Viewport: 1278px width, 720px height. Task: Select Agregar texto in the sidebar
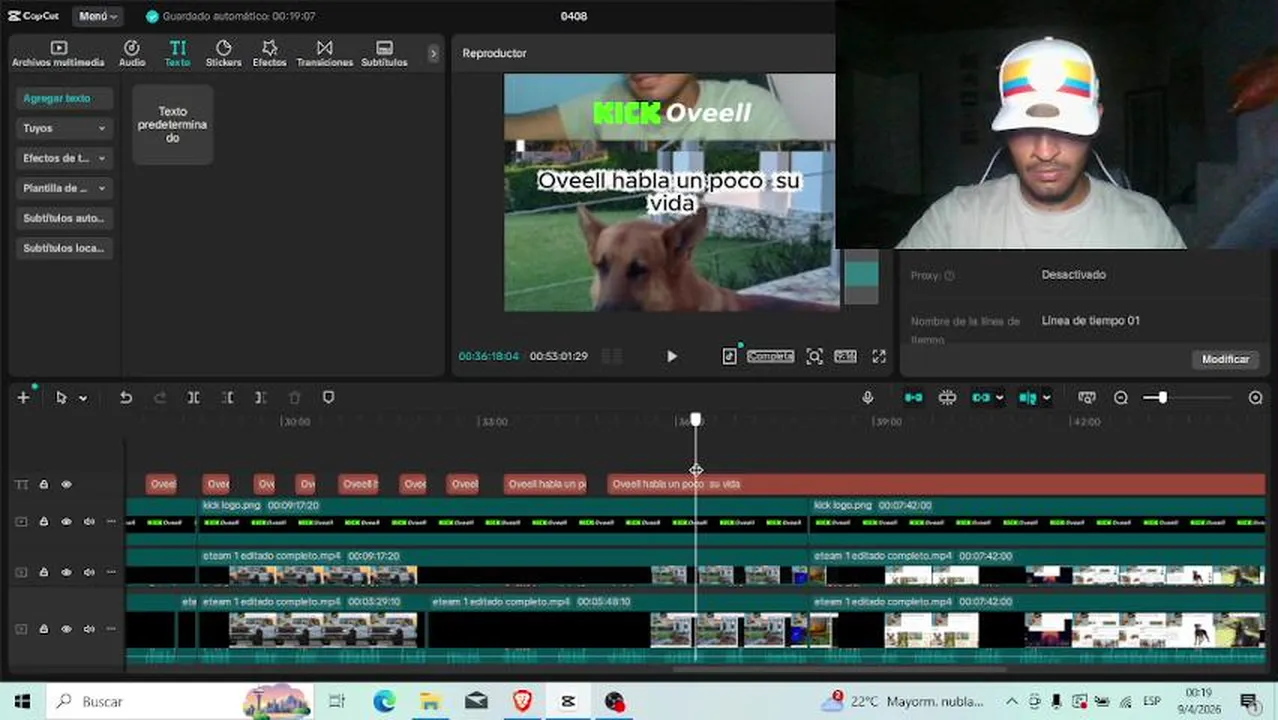pyautogui.click(x=64, y=98)
